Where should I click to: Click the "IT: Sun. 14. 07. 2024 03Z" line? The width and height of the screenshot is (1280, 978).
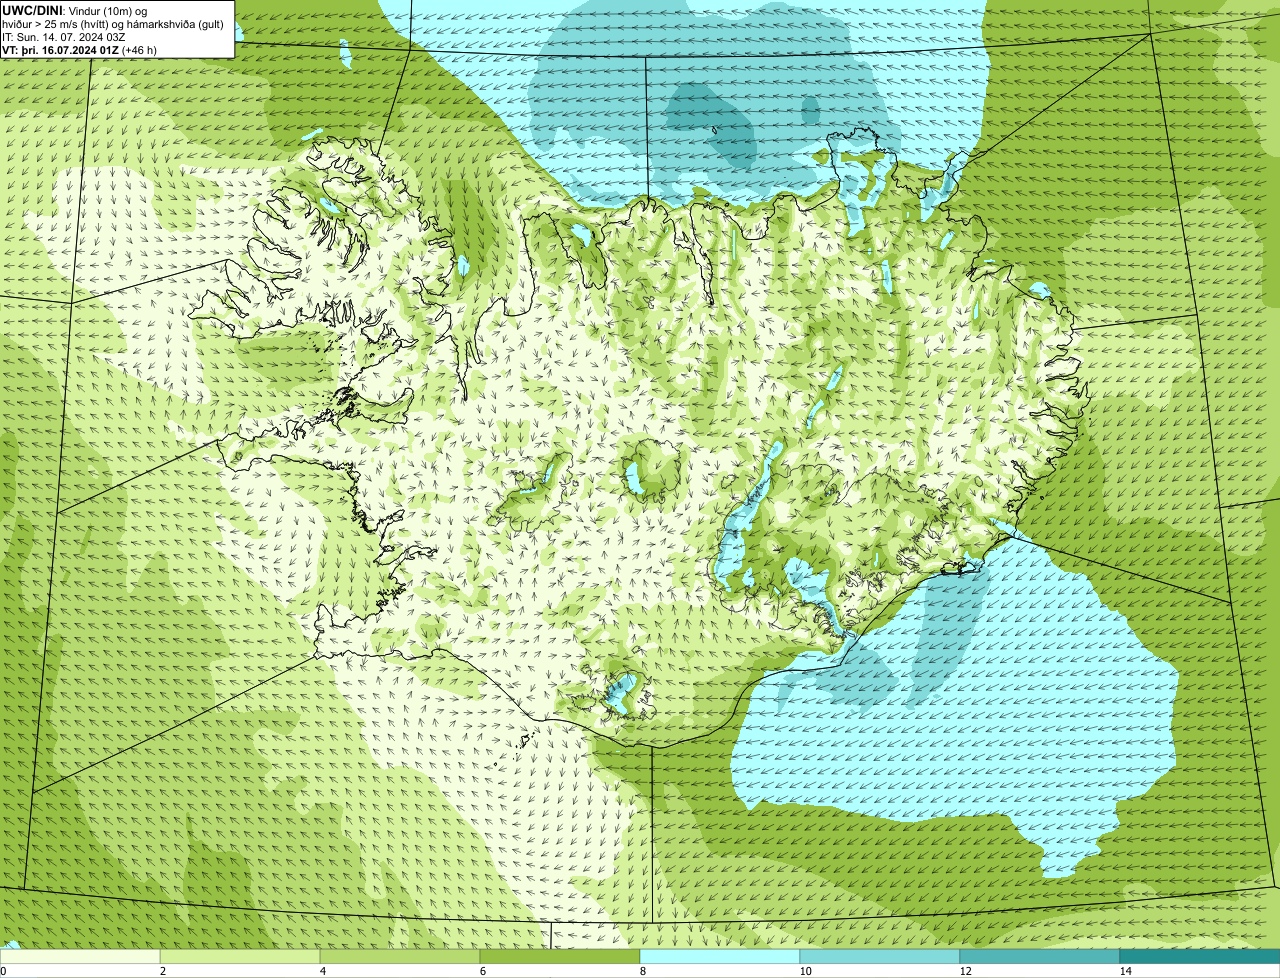[63, 36]
